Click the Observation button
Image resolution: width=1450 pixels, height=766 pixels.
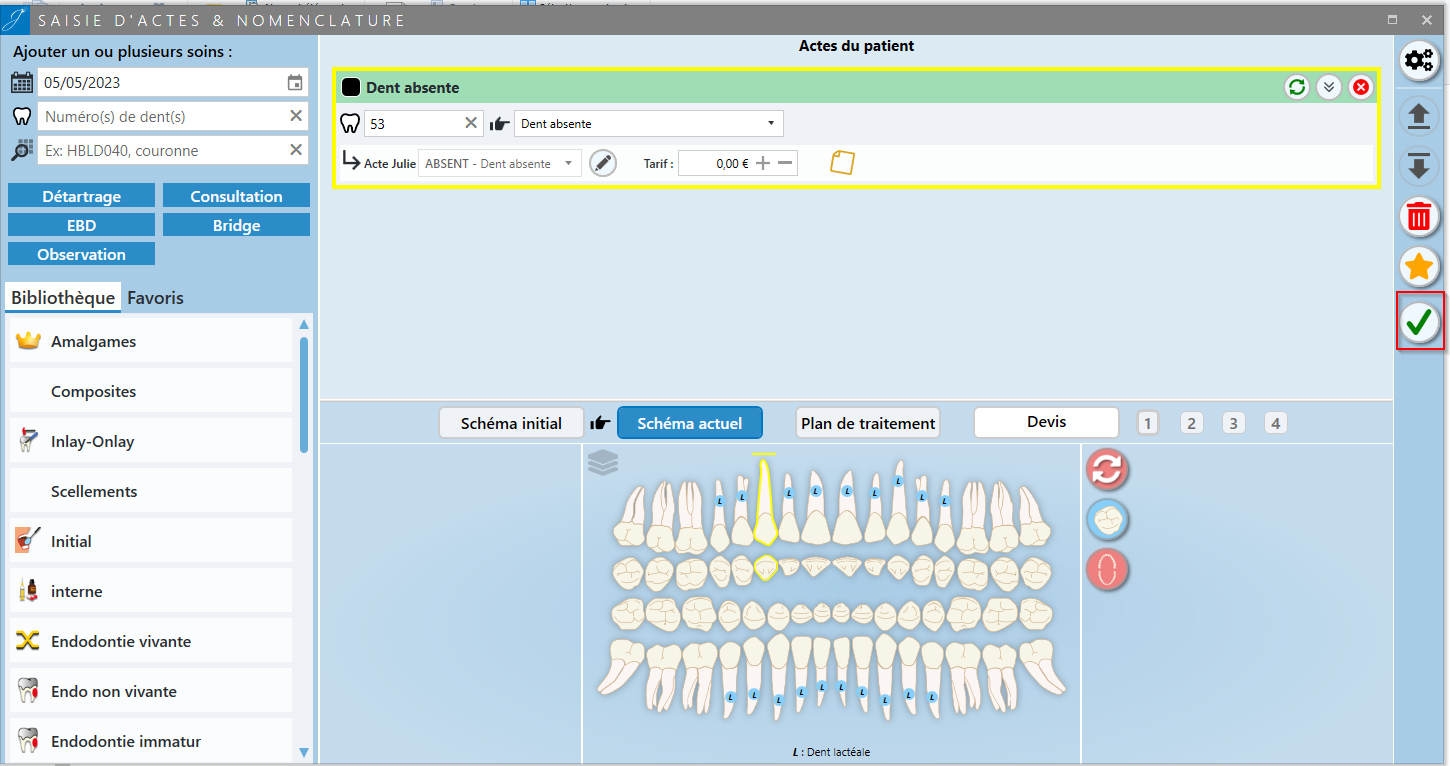81,254
